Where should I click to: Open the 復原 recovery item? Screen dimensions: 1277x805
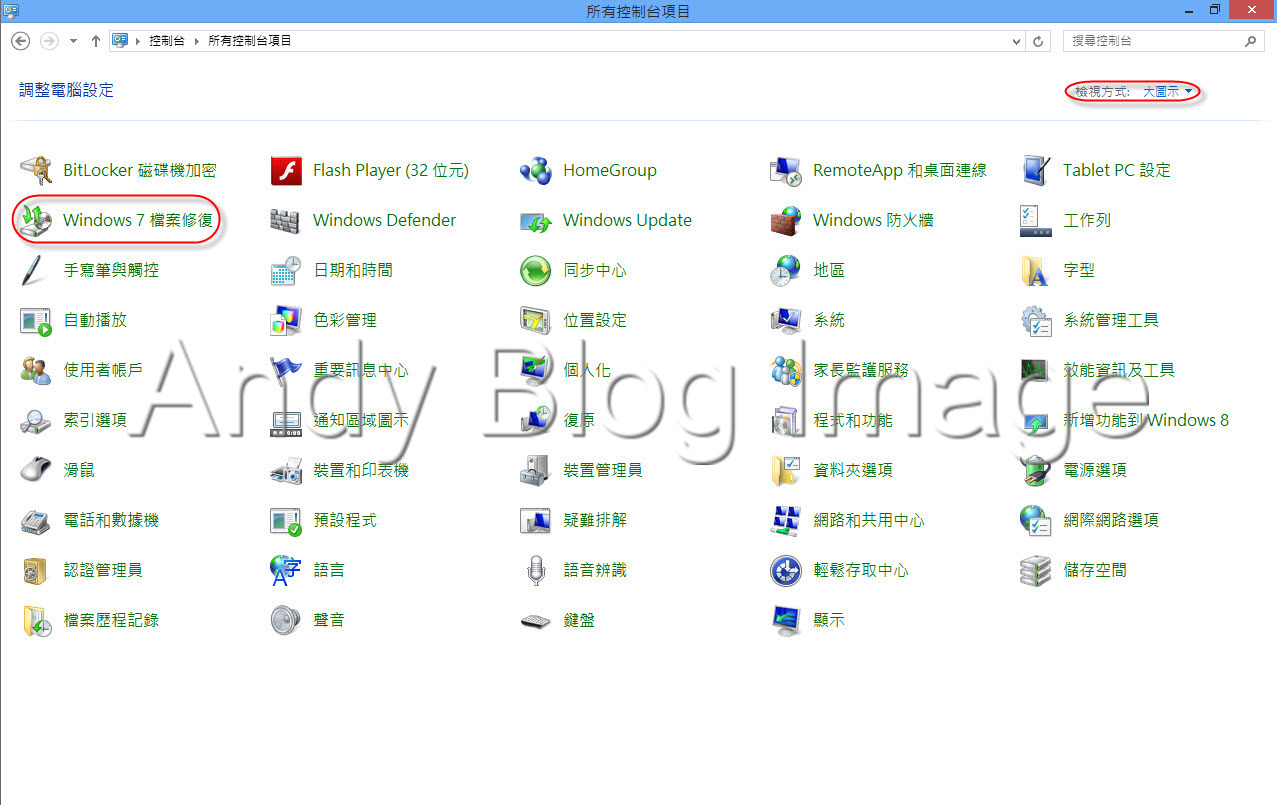(x=557, y=420)
